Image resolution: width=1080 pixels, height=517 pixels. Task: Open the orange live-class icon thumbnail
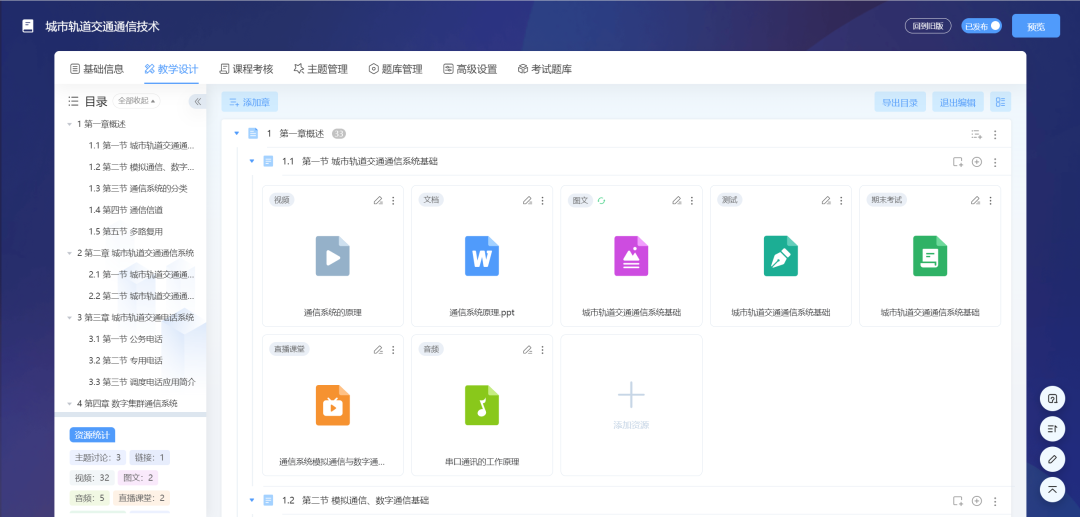(x=333, y=405)
